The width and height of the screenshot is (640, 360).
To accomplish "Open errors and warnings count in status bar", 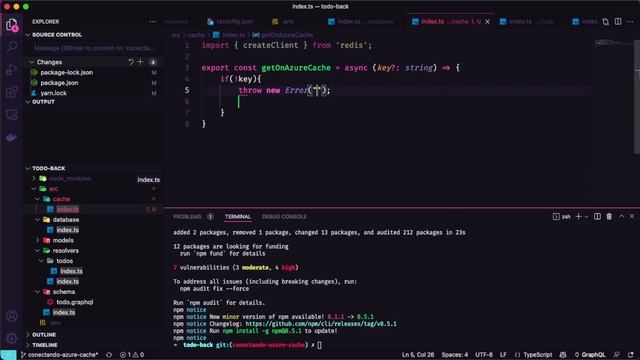I will tap(132, 355).
